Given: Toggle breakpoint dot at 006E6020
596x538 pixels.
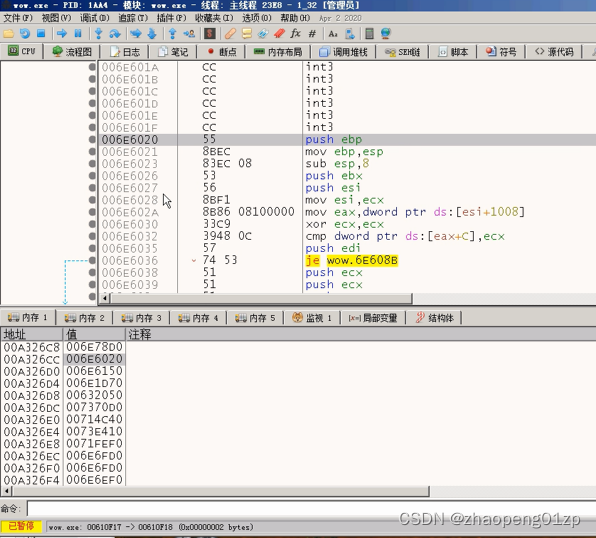Looking at the screenshot, I should (92, 139).
